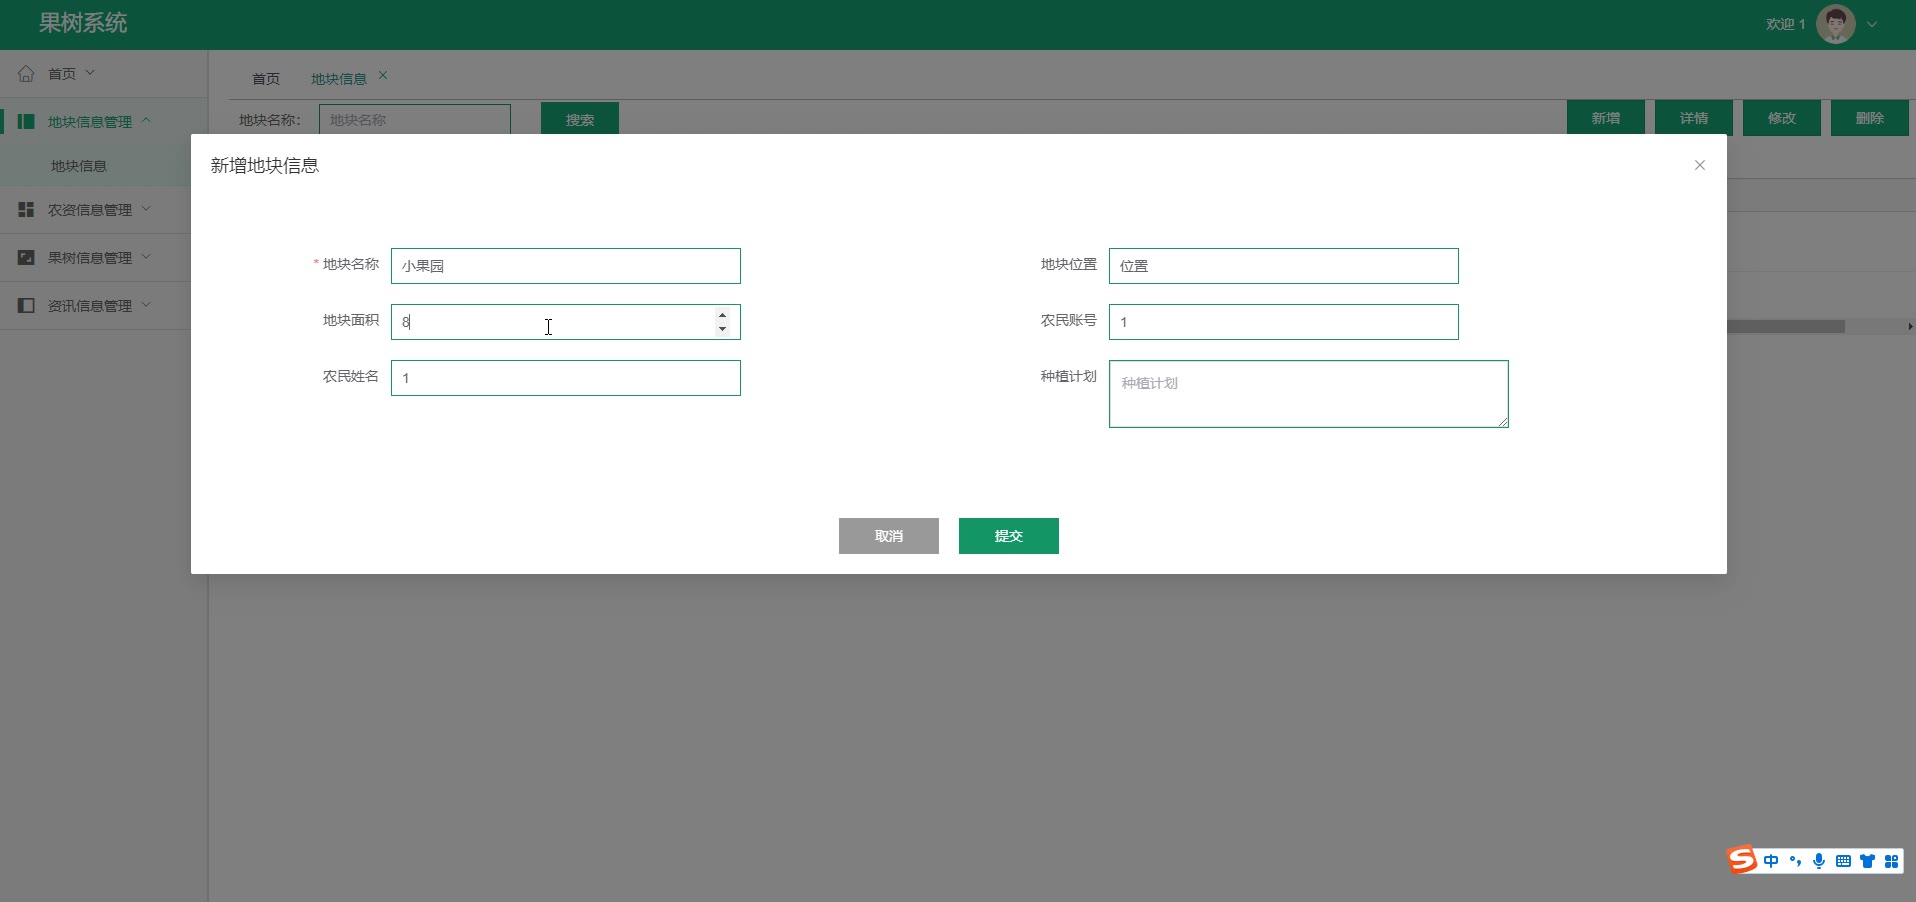This screenshot has width=1916, height=902.
Task: Switch to the 地块信息 tab
Action: coord(338,79)
